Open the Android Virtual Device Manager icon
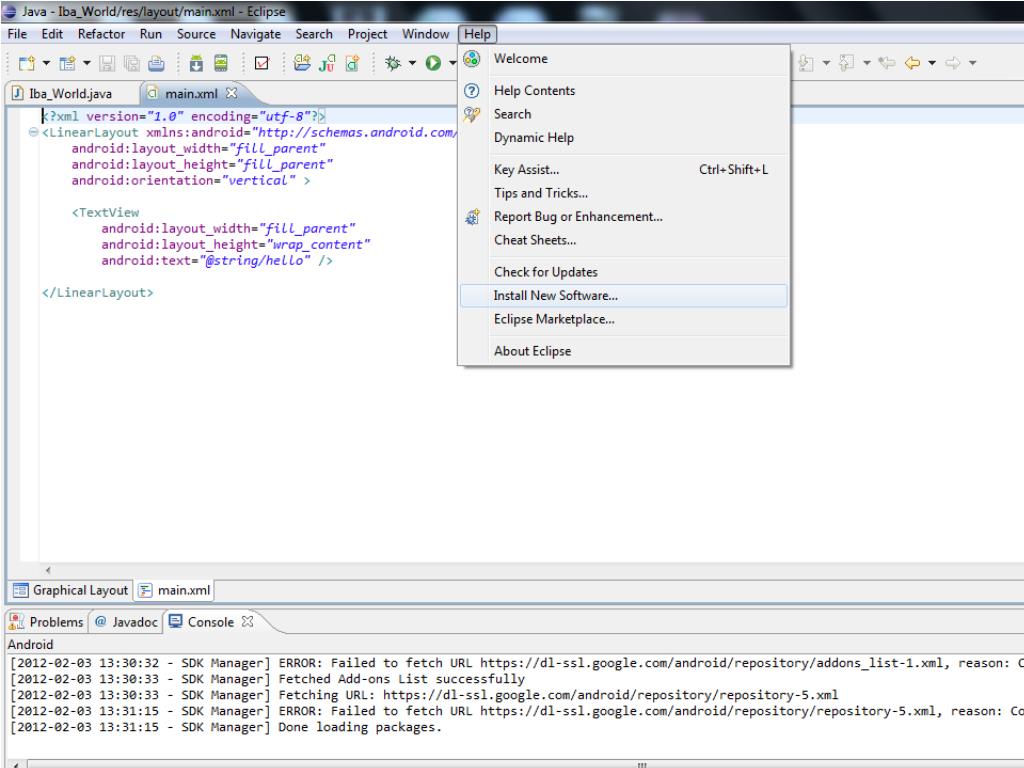Viewport: 1024px width, 768px height. [221, 63]
